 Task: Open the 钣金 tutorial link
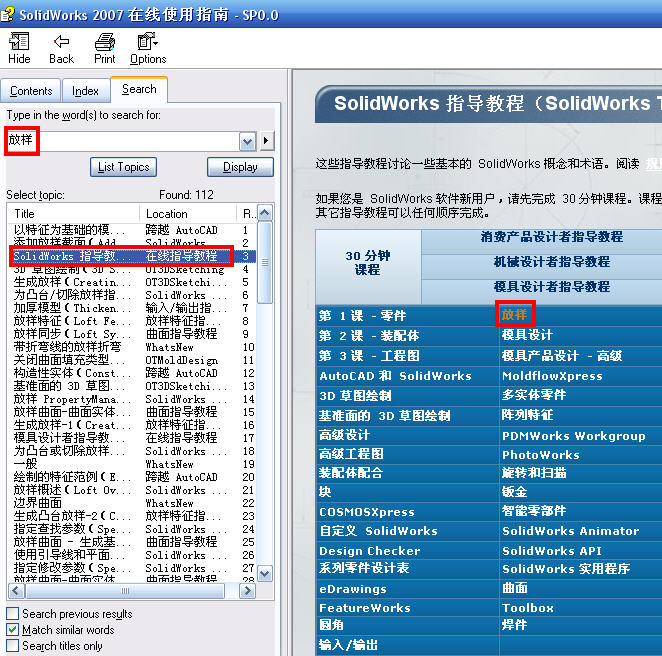pyautogui.click(x=514, y=492)
